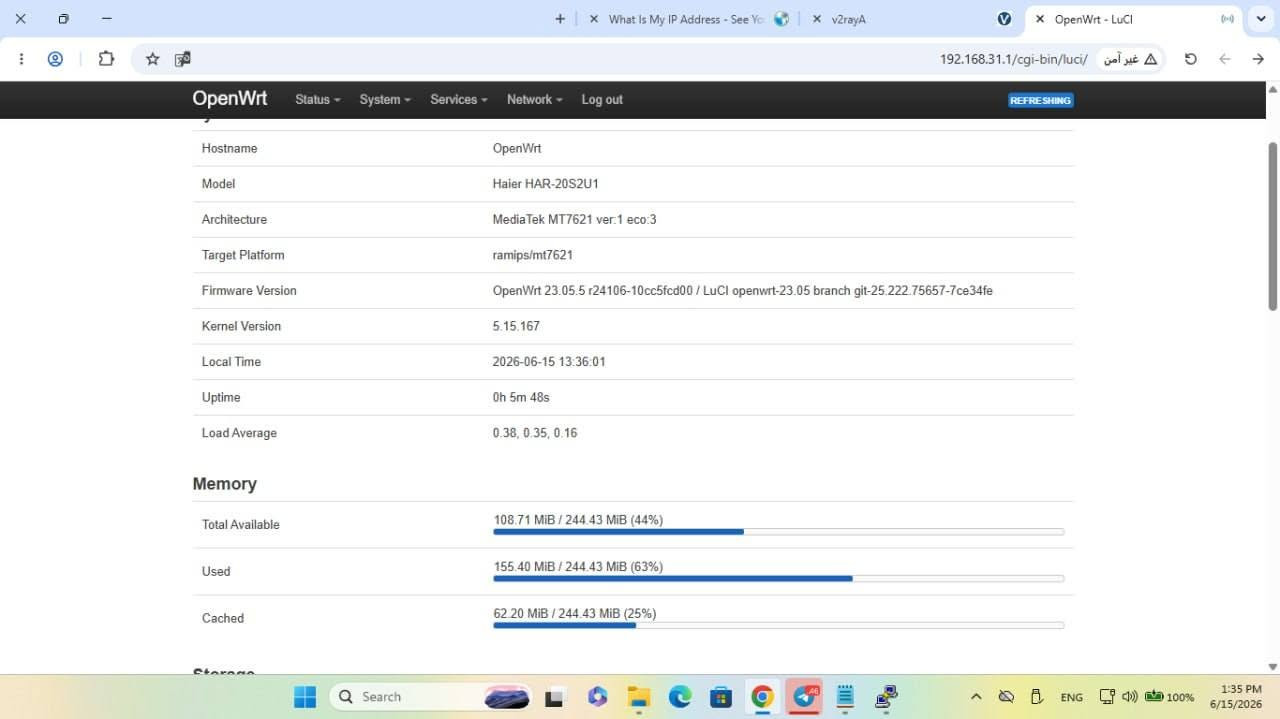Switch to the What Is My IP Address tab

click(690, 19)
